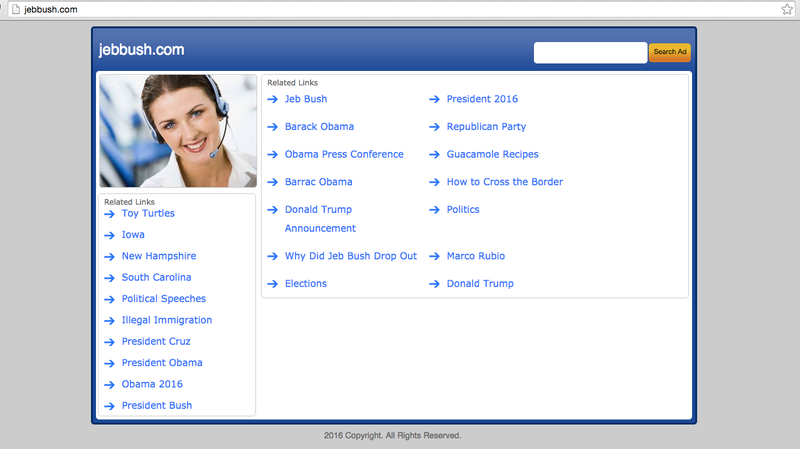Image resolution: width=800 pixels, height=449 pixels.
Task: Open the Barrac Obama link
Action: pyautogui.click(x=318, y=182)
